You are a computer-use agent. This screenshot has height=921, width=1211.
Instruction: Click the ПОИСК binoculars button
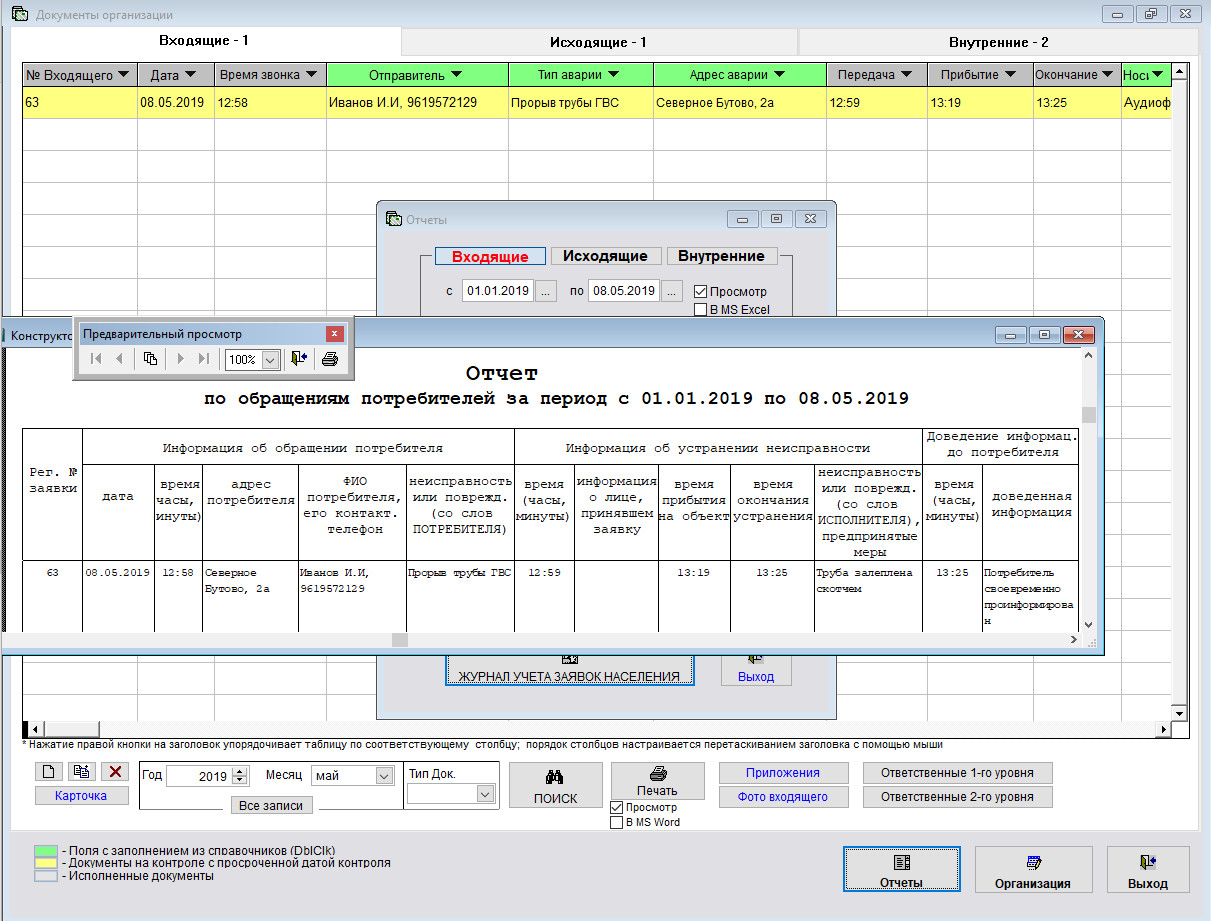[x=556, y=785]
